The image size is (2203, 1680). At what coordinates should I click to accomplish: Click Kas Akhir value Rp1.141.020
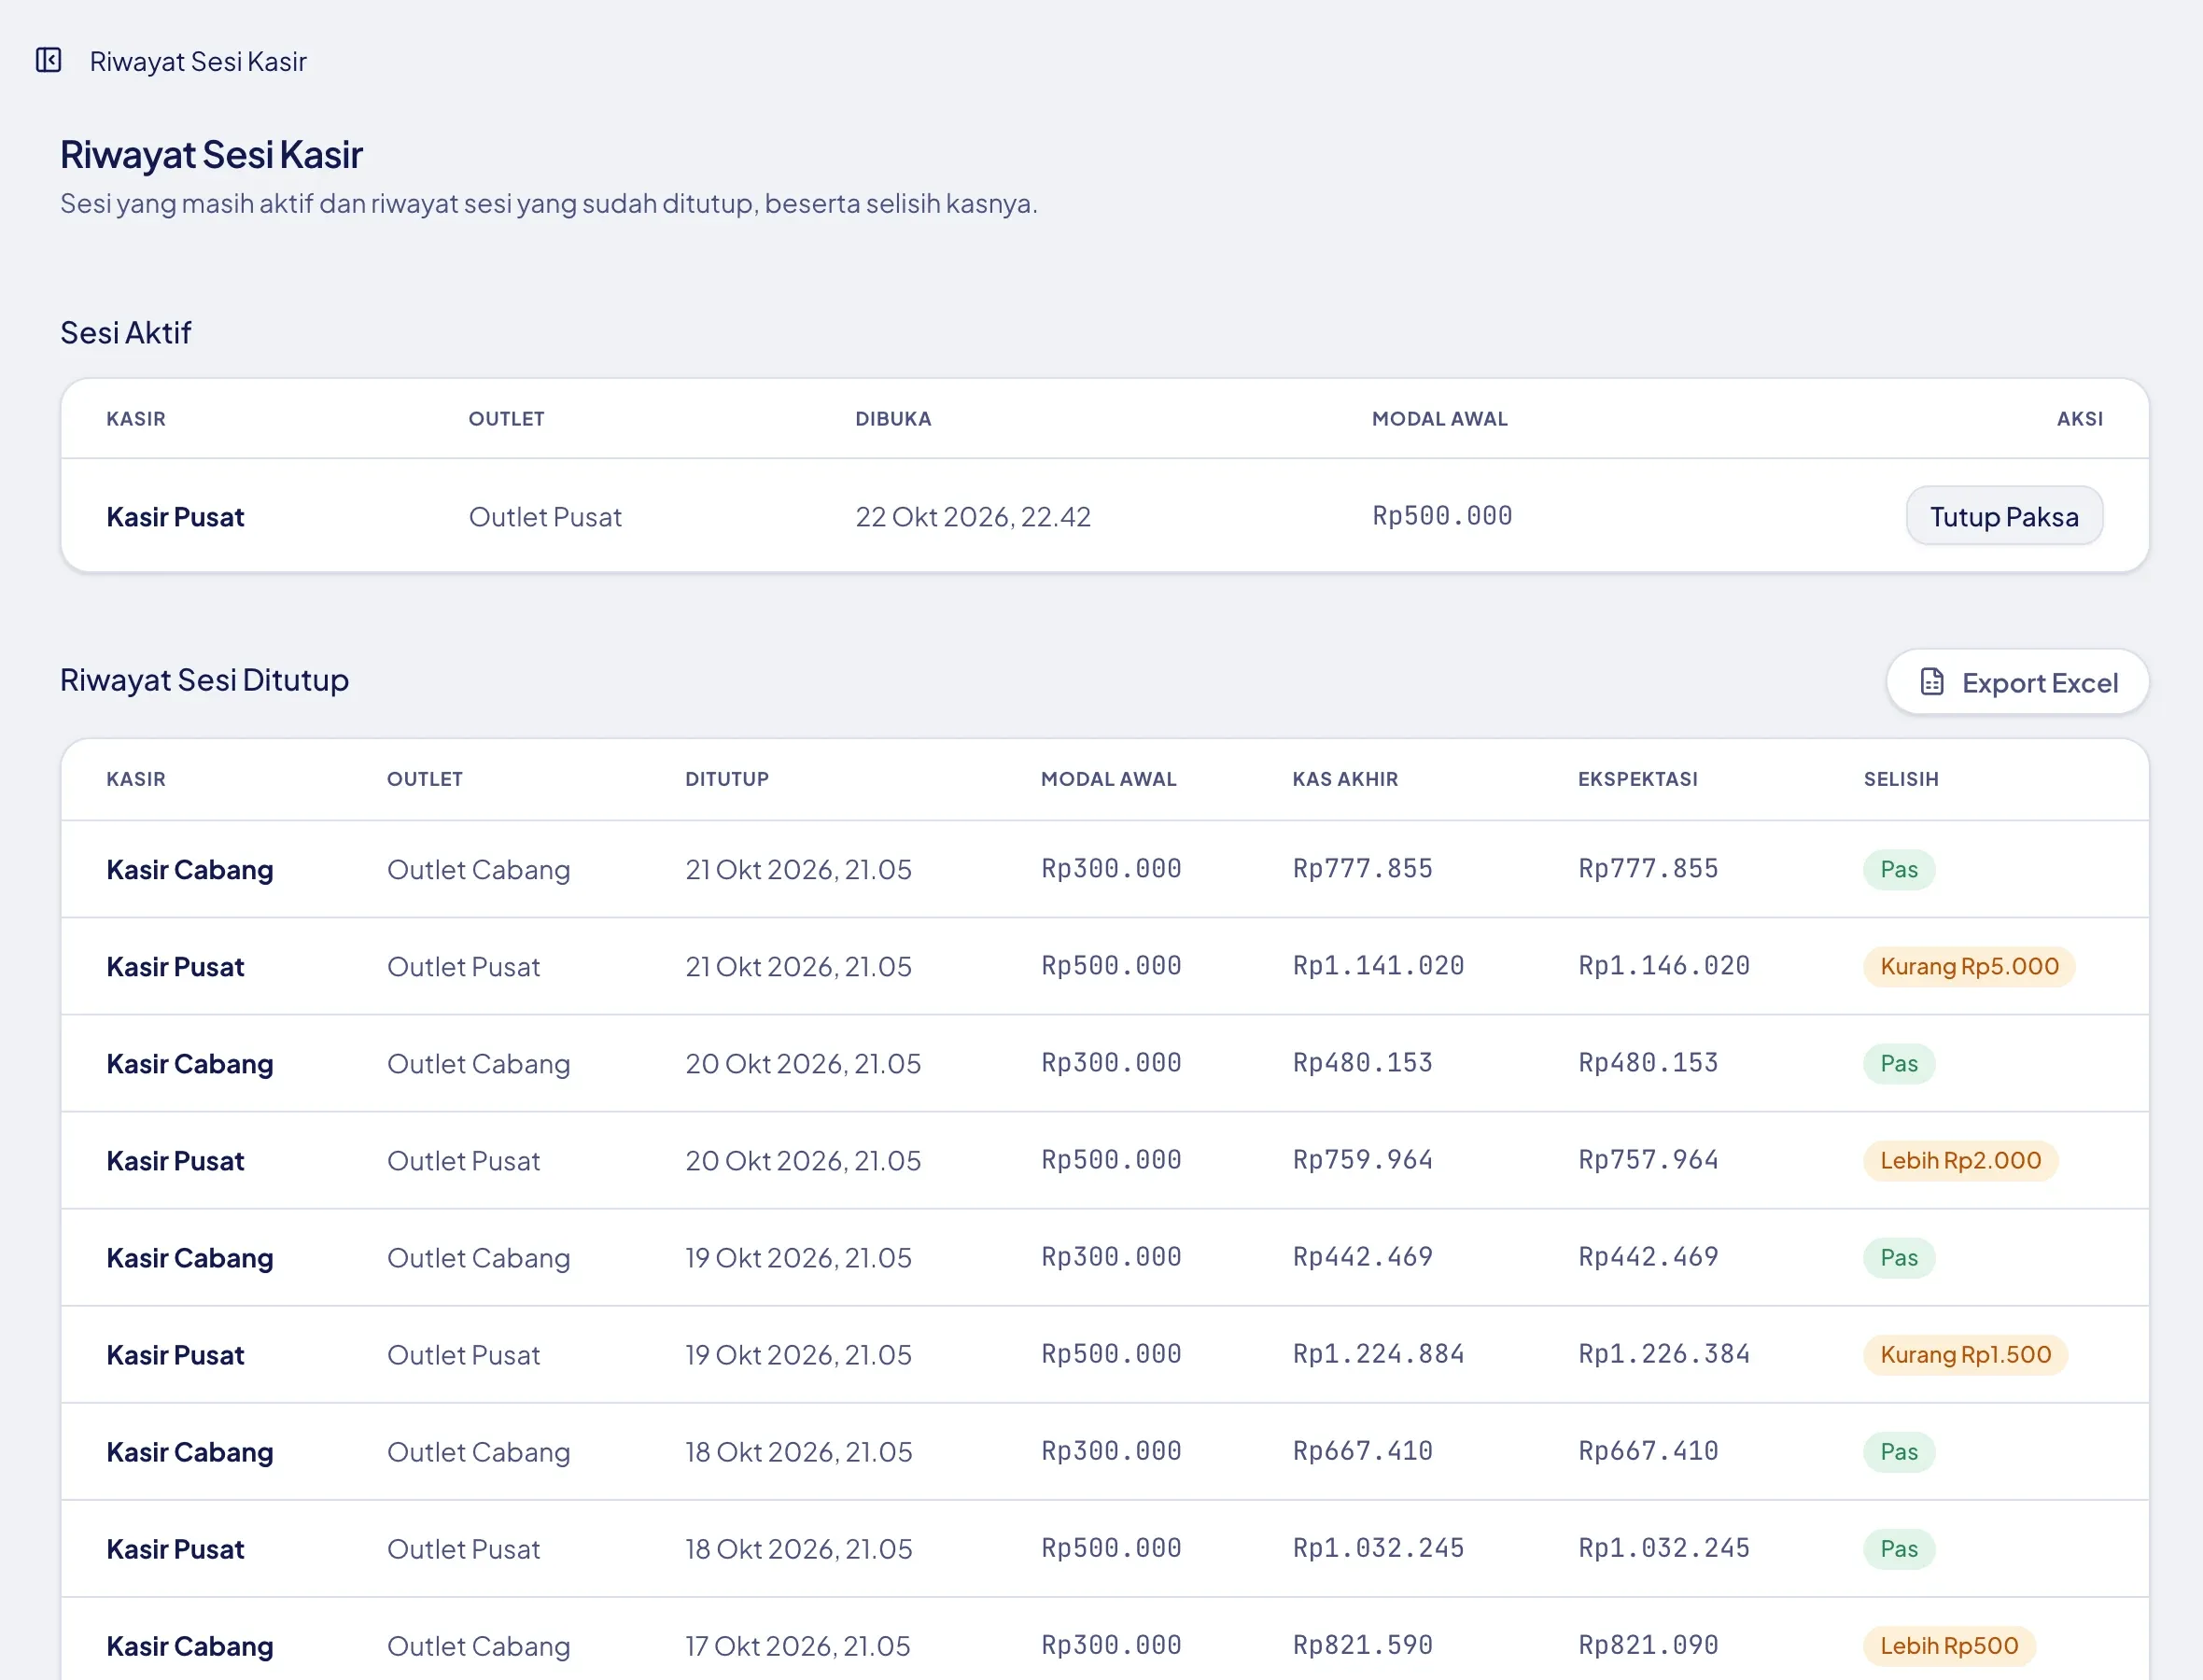coord(1378,965)
